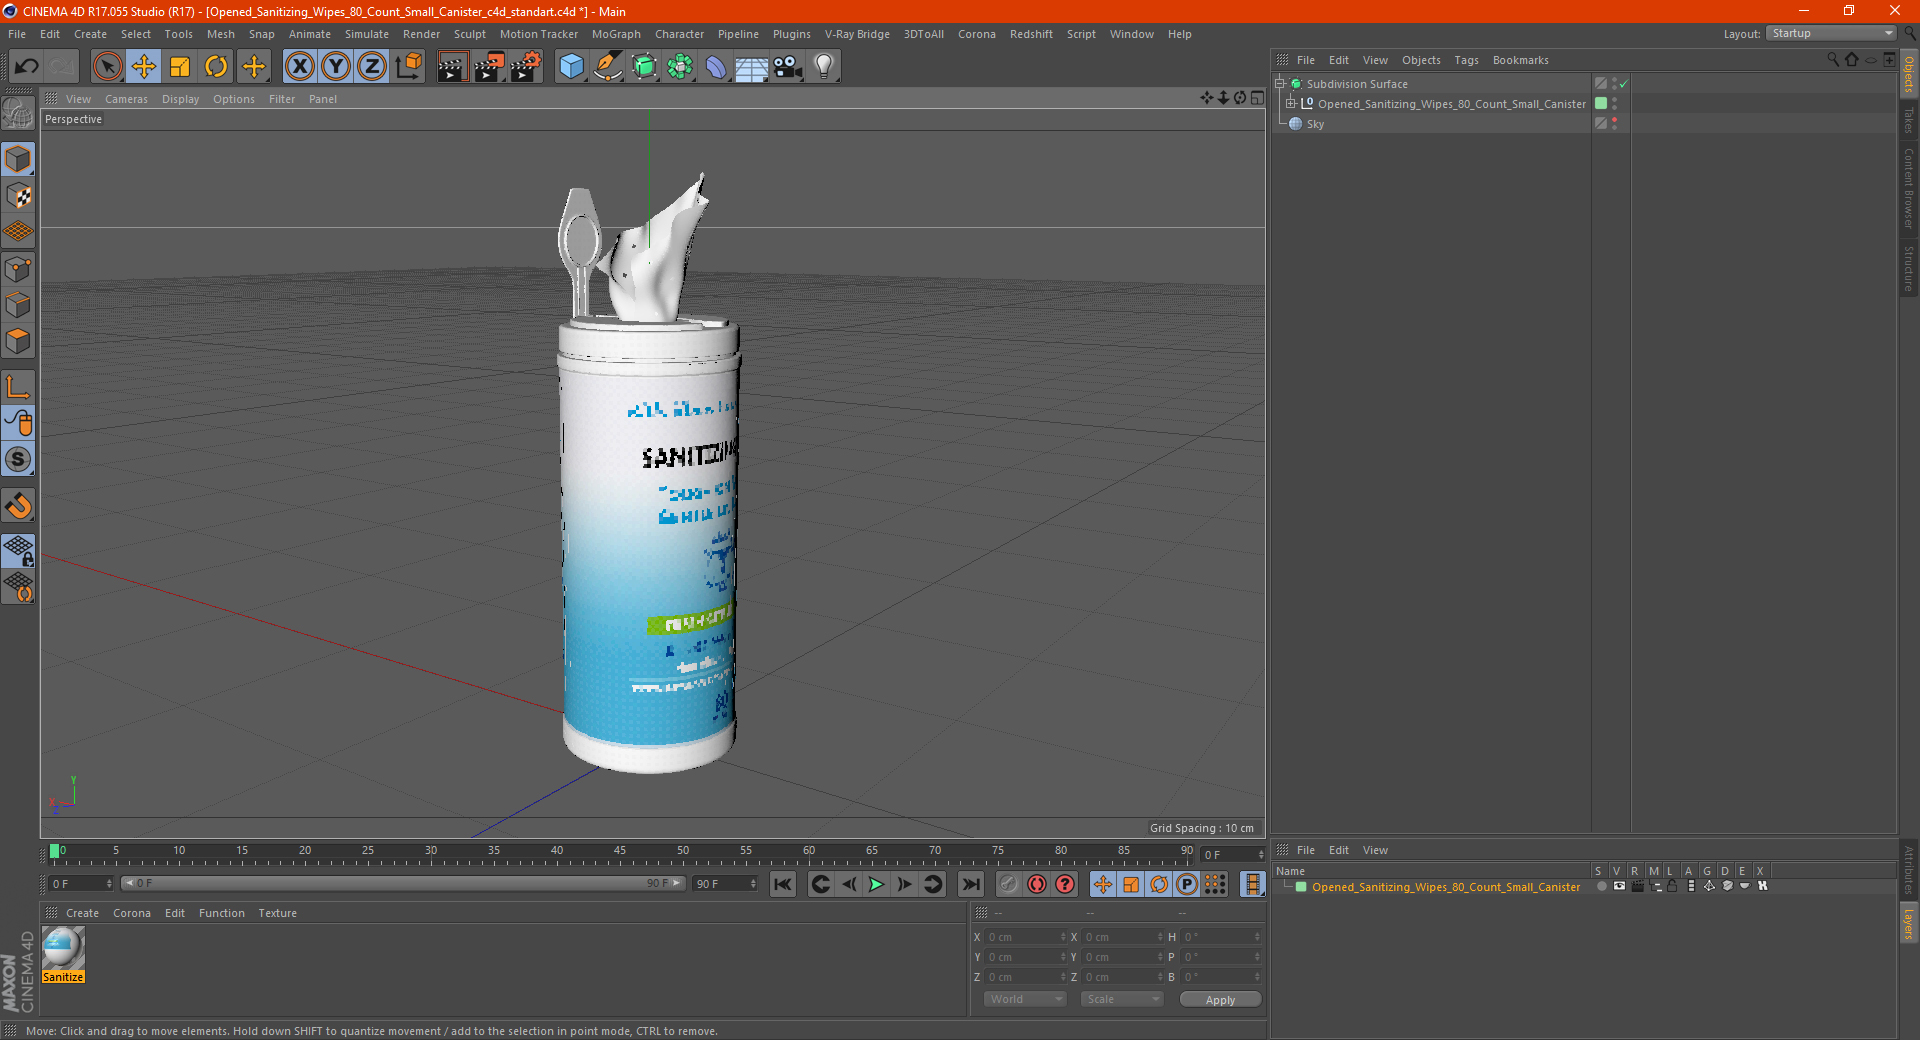Switch to Points mode in sidebar
The image size is (1920, 1040).
point(18,269)
